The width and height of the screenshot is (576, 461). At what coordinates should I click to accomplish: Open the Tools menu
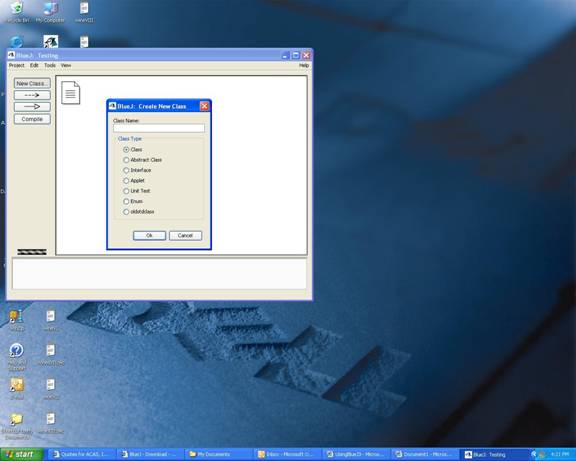[x=50, y=65]
